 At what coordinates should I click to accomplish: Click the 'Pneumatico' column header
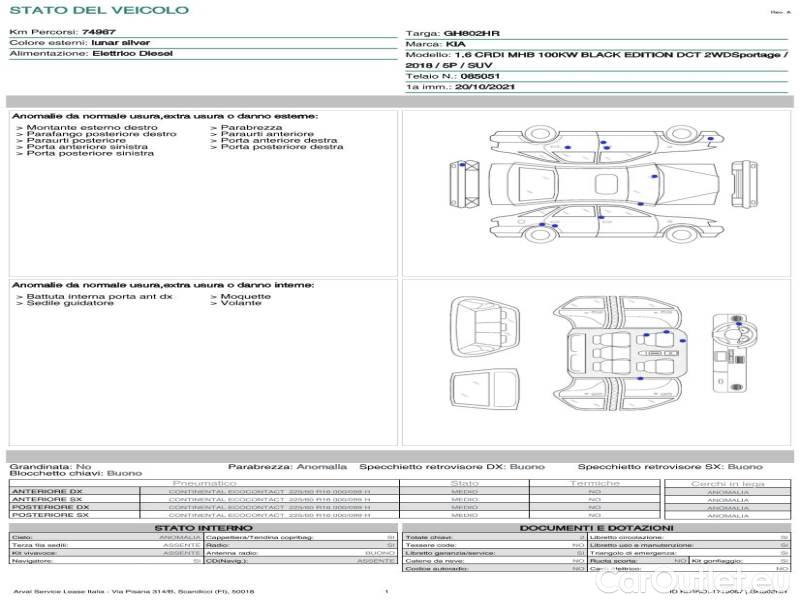pos(204,483)
